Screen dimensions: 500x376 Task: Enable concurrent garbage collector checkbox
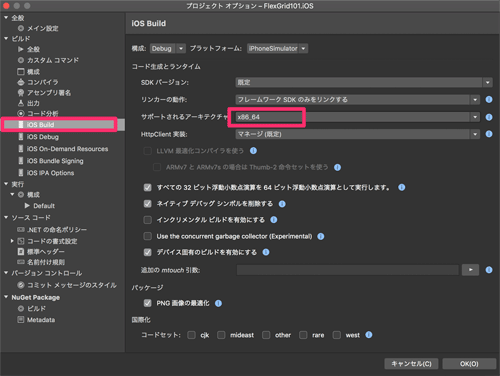(x=147, y=236)
